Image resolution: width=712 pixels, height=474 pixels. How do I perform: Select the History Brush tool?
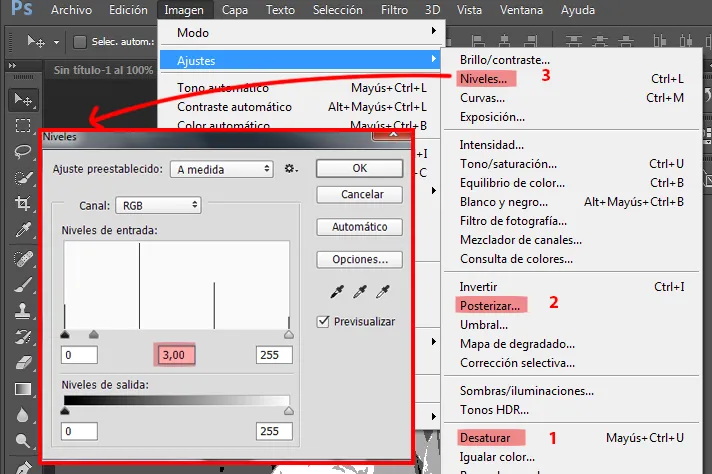[x=23, y=337]
